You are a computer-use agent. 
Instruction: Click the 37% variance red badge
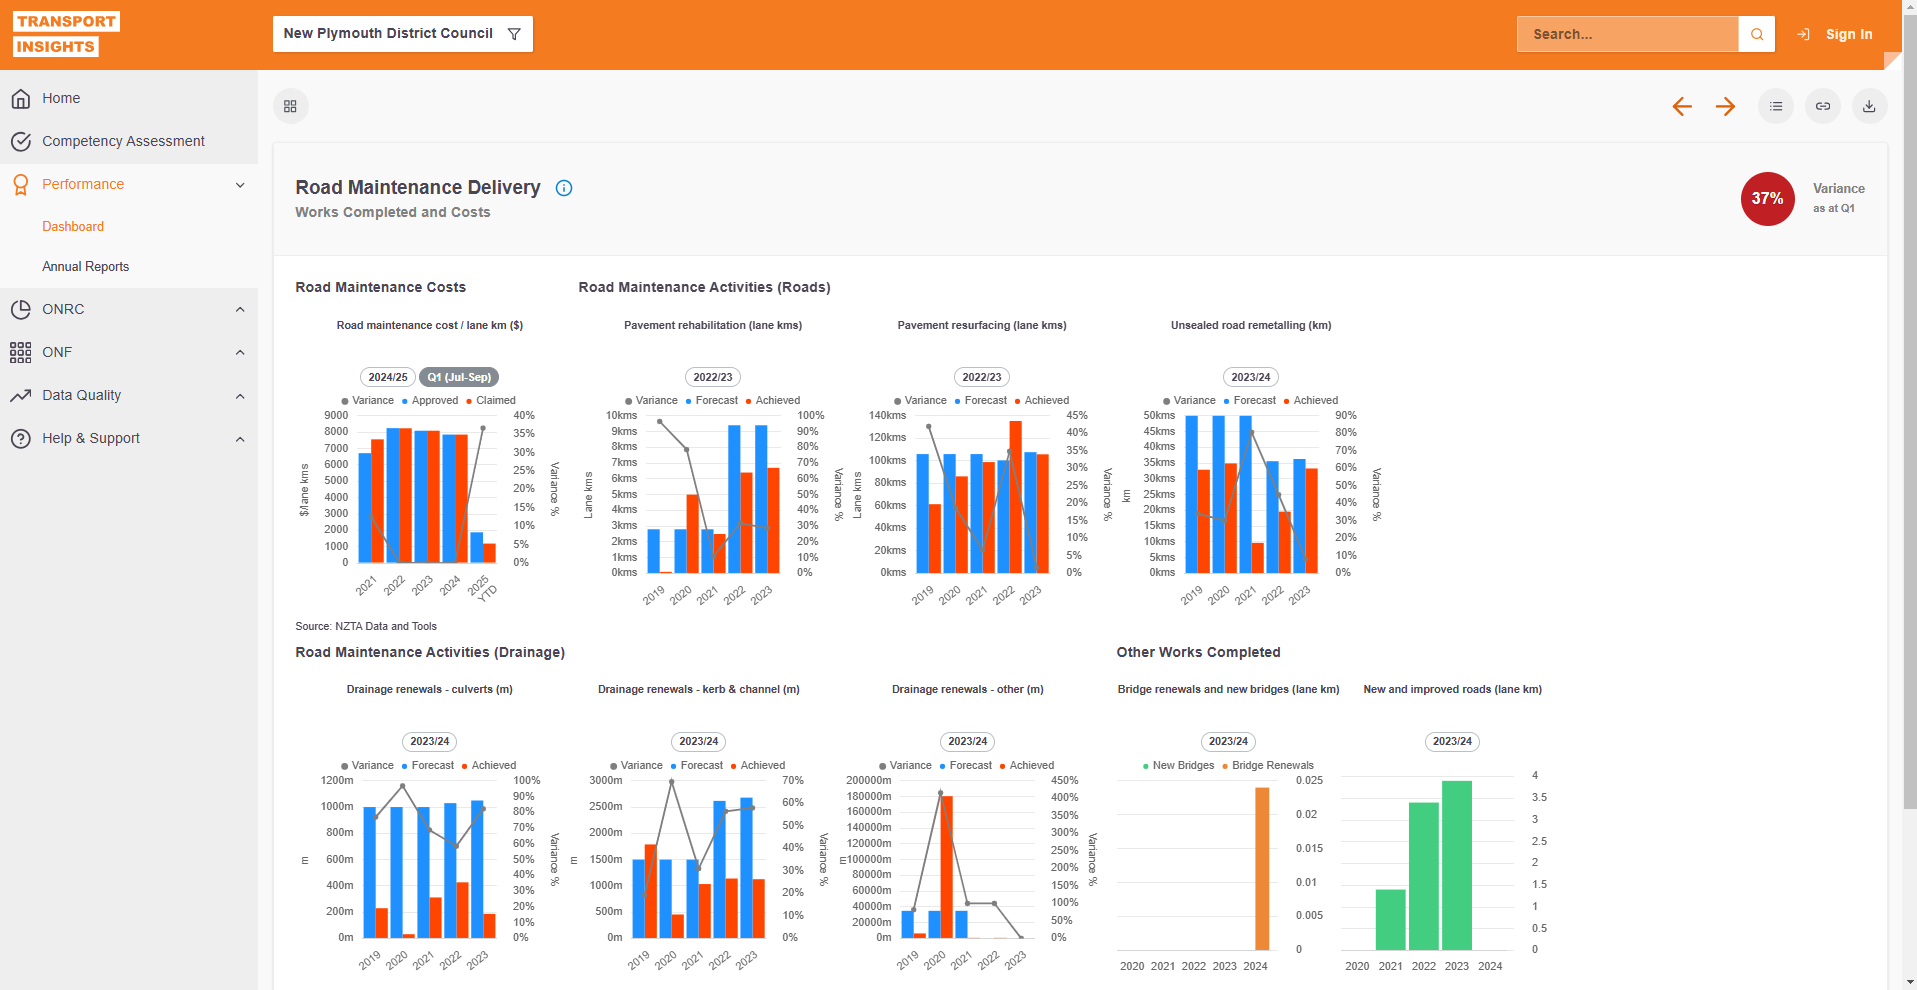point(1767,199)
